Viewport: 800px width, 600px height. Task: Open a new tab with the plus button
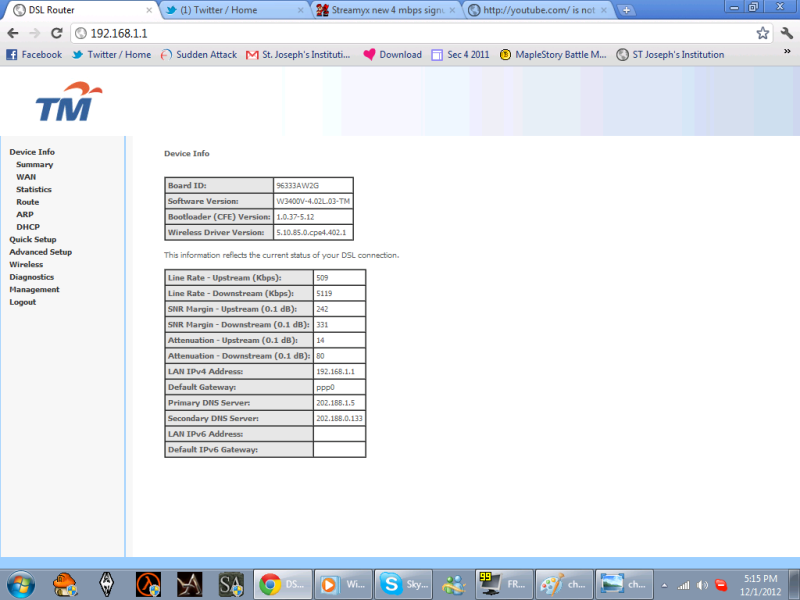click(627, 10)
